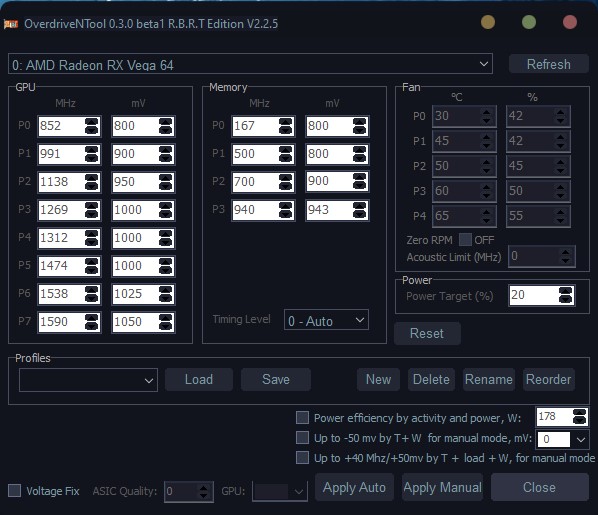
Task: Enable Power efficiency by activity and power
Action: pyautogui.click(x=302, y=417)
